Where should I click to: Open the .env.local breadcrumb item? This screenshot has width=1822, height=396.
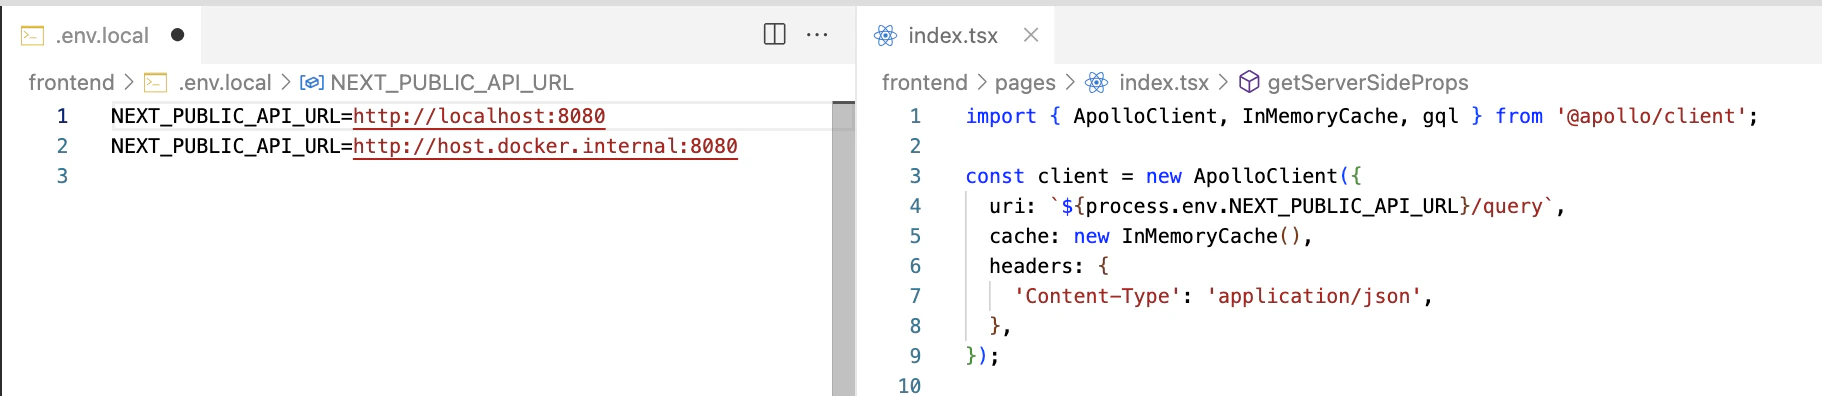224,82
